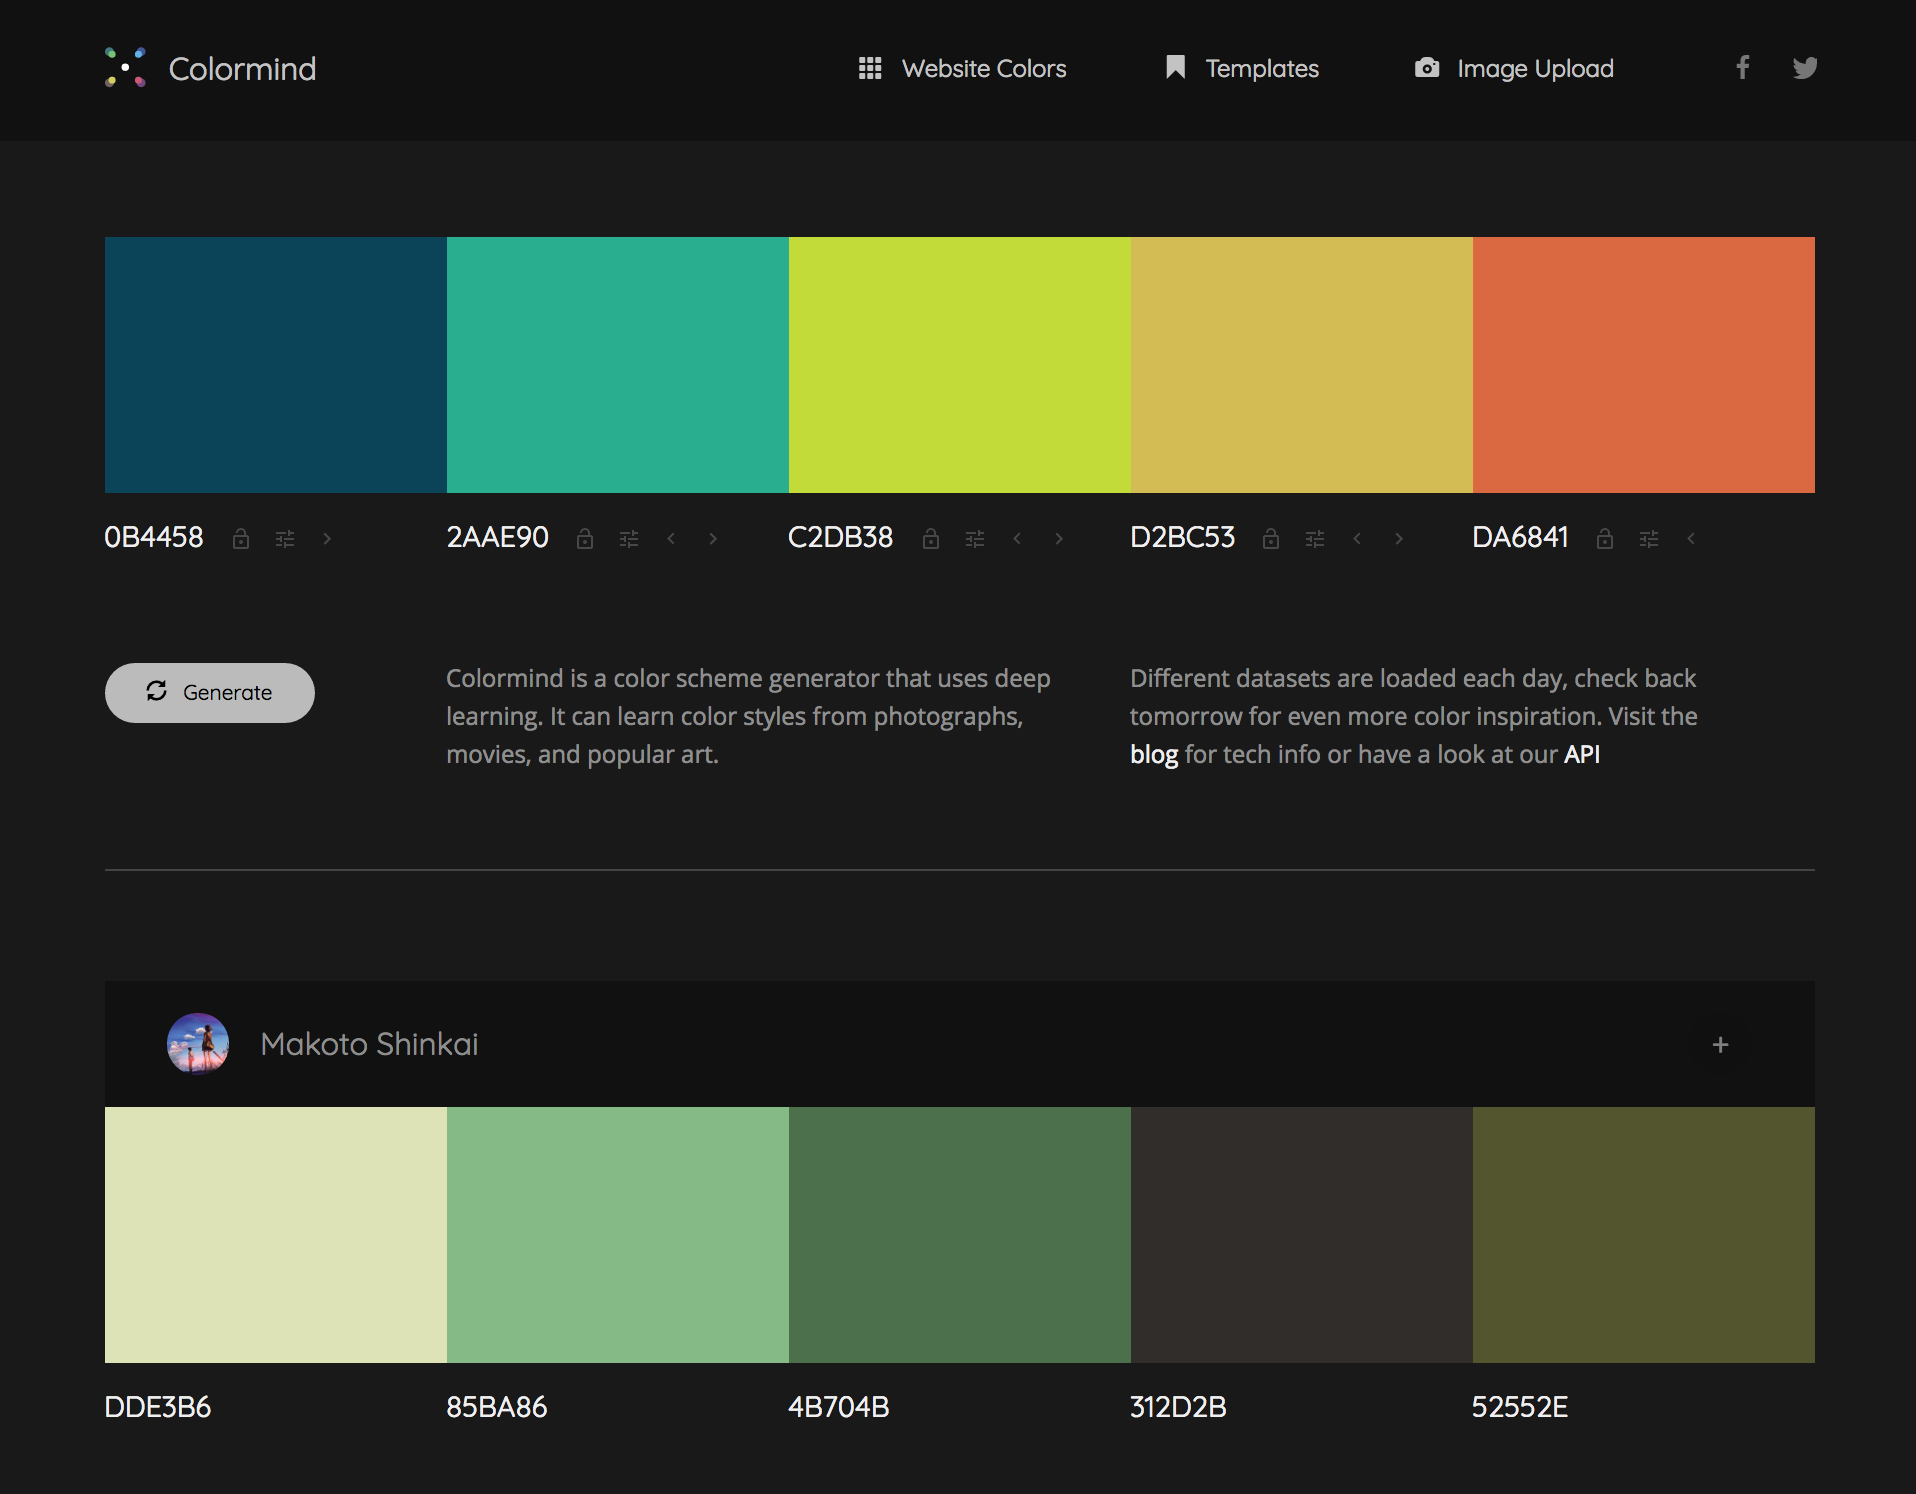The height and width of the screenshot is (1494, 1916).
Task: Open Image Upload via the camera icon
Action: (x=1427, y=68)
